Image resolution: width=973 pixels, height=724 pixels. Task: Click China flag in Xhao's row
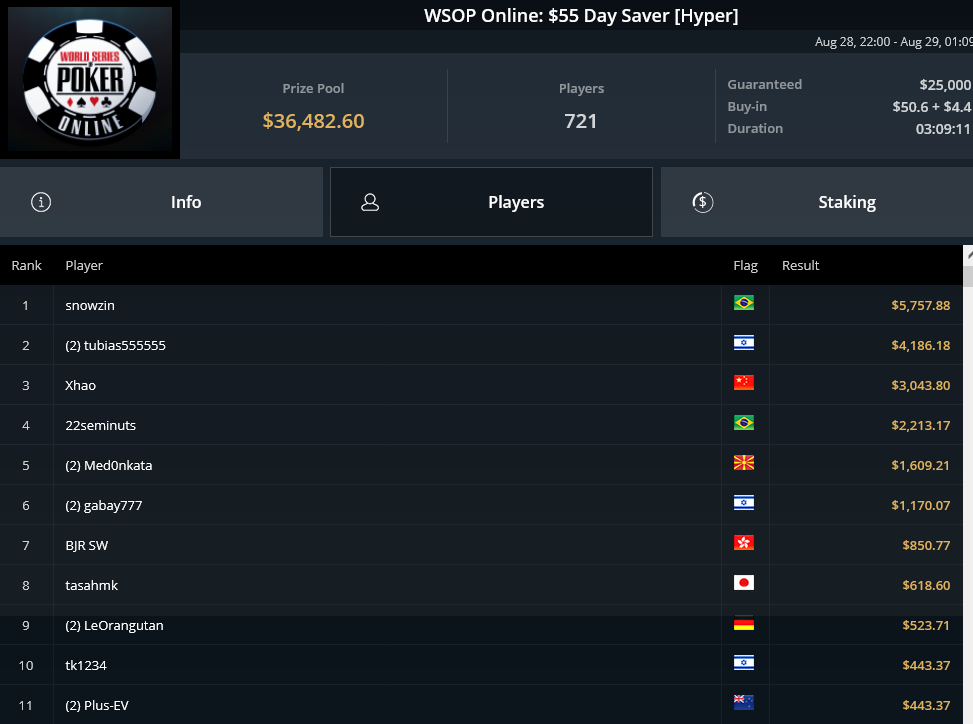(743, 383)
